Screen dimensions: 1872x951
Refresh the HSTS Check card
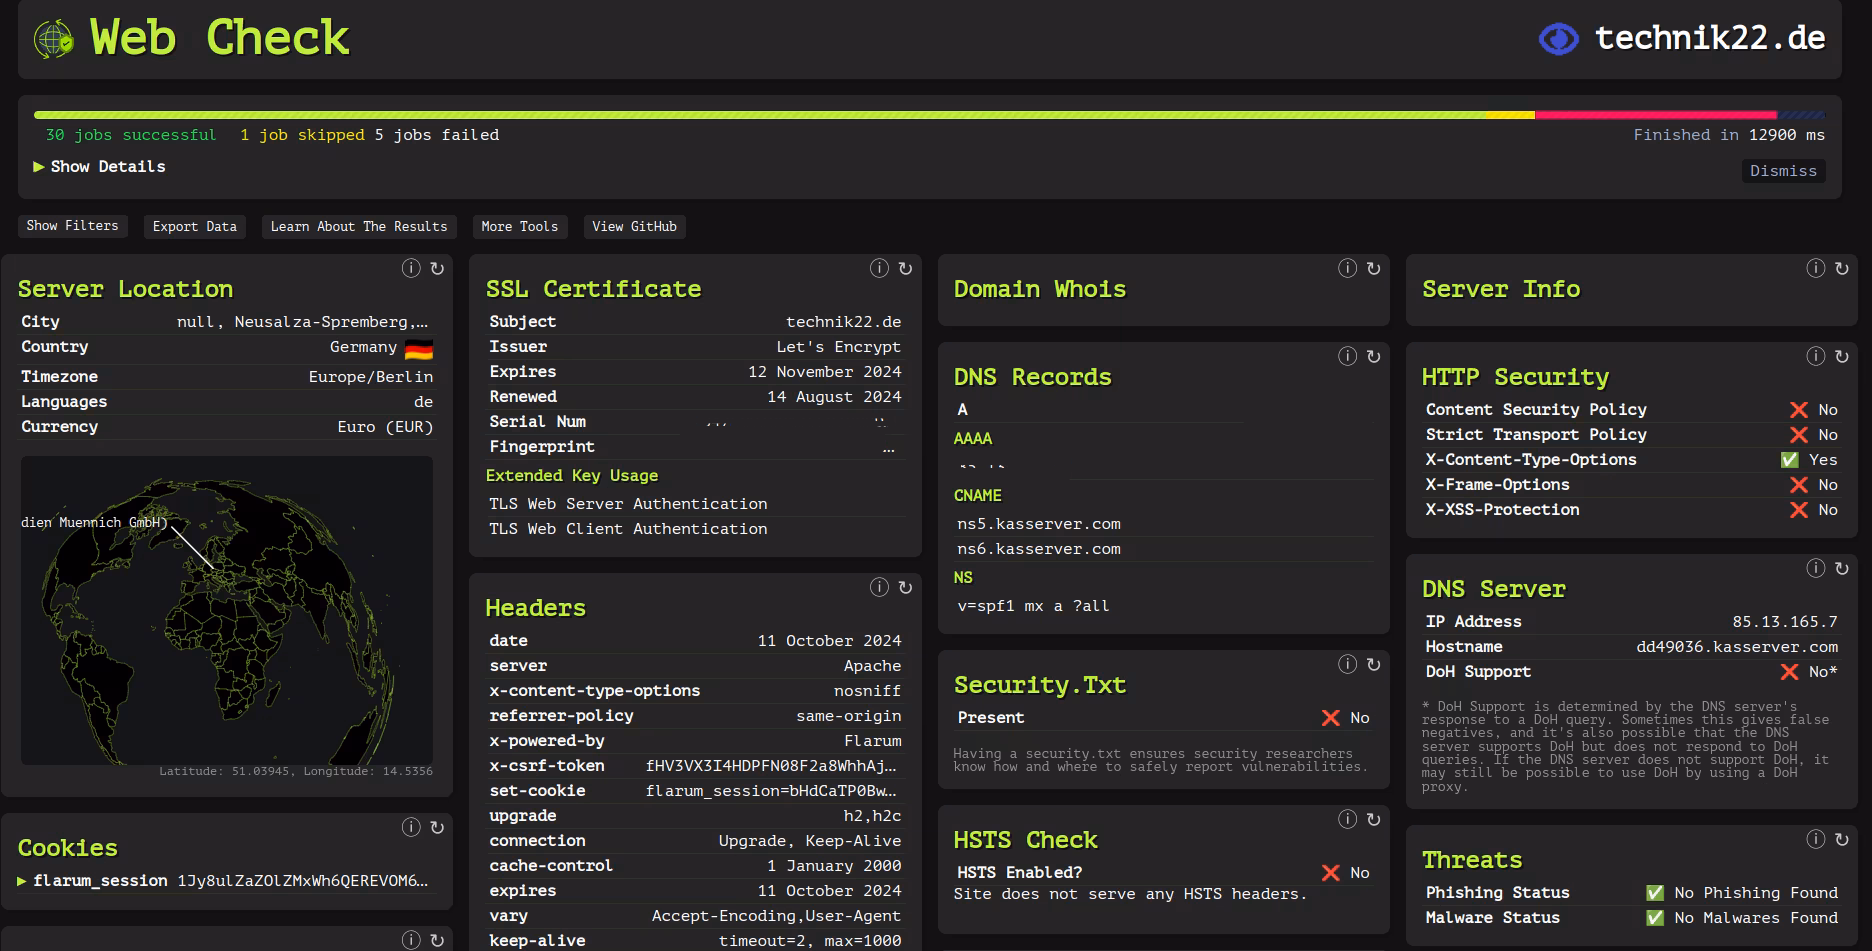click(x=1373, y=819)
